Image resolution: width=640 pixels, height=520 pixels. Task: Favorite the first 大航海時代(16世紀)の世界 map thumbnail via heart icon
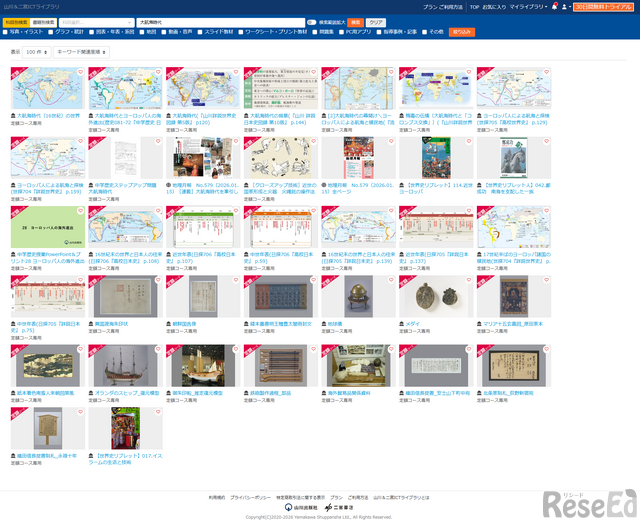point(78,73)
